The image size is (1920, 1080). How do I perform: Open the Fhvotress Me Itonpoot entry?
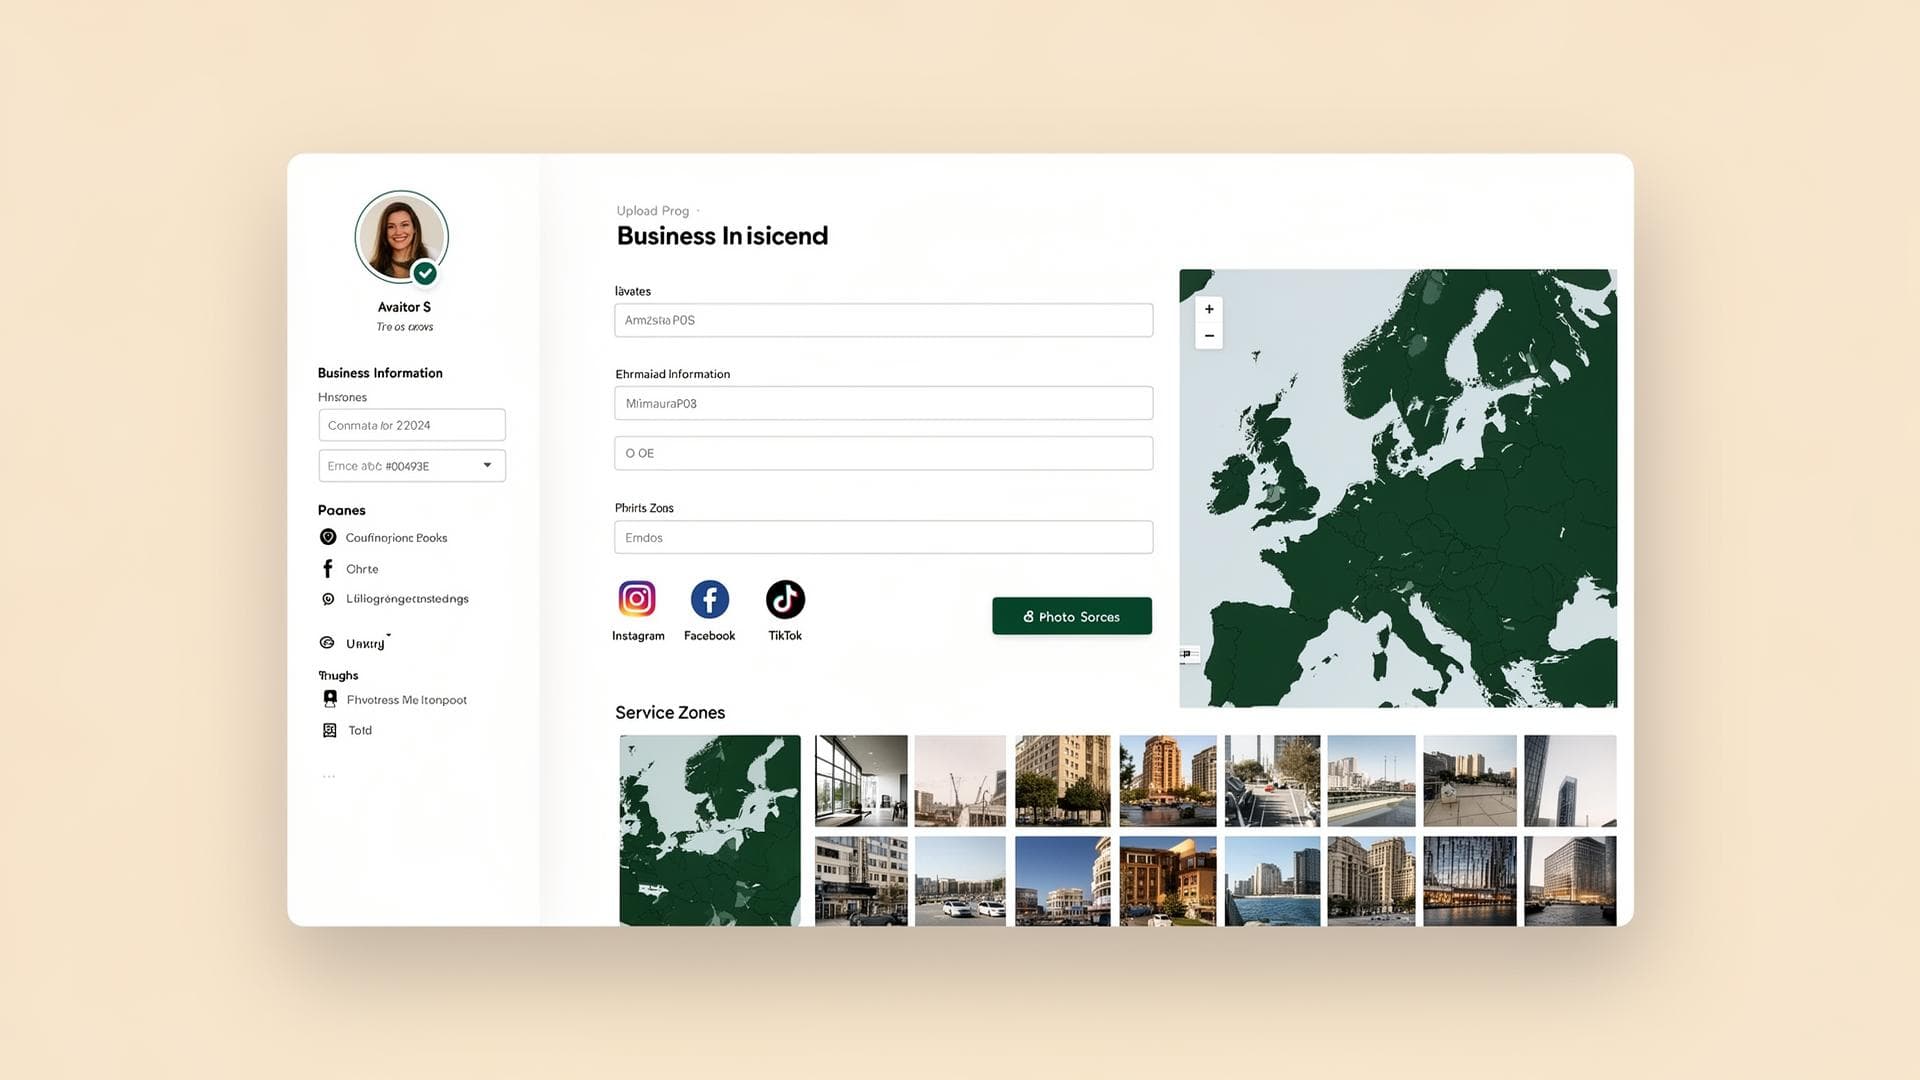coord(406,700)
